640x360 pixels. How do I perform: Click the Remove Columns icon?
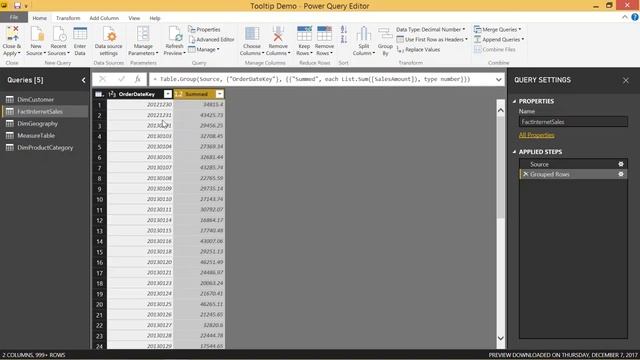click(278, 34)
